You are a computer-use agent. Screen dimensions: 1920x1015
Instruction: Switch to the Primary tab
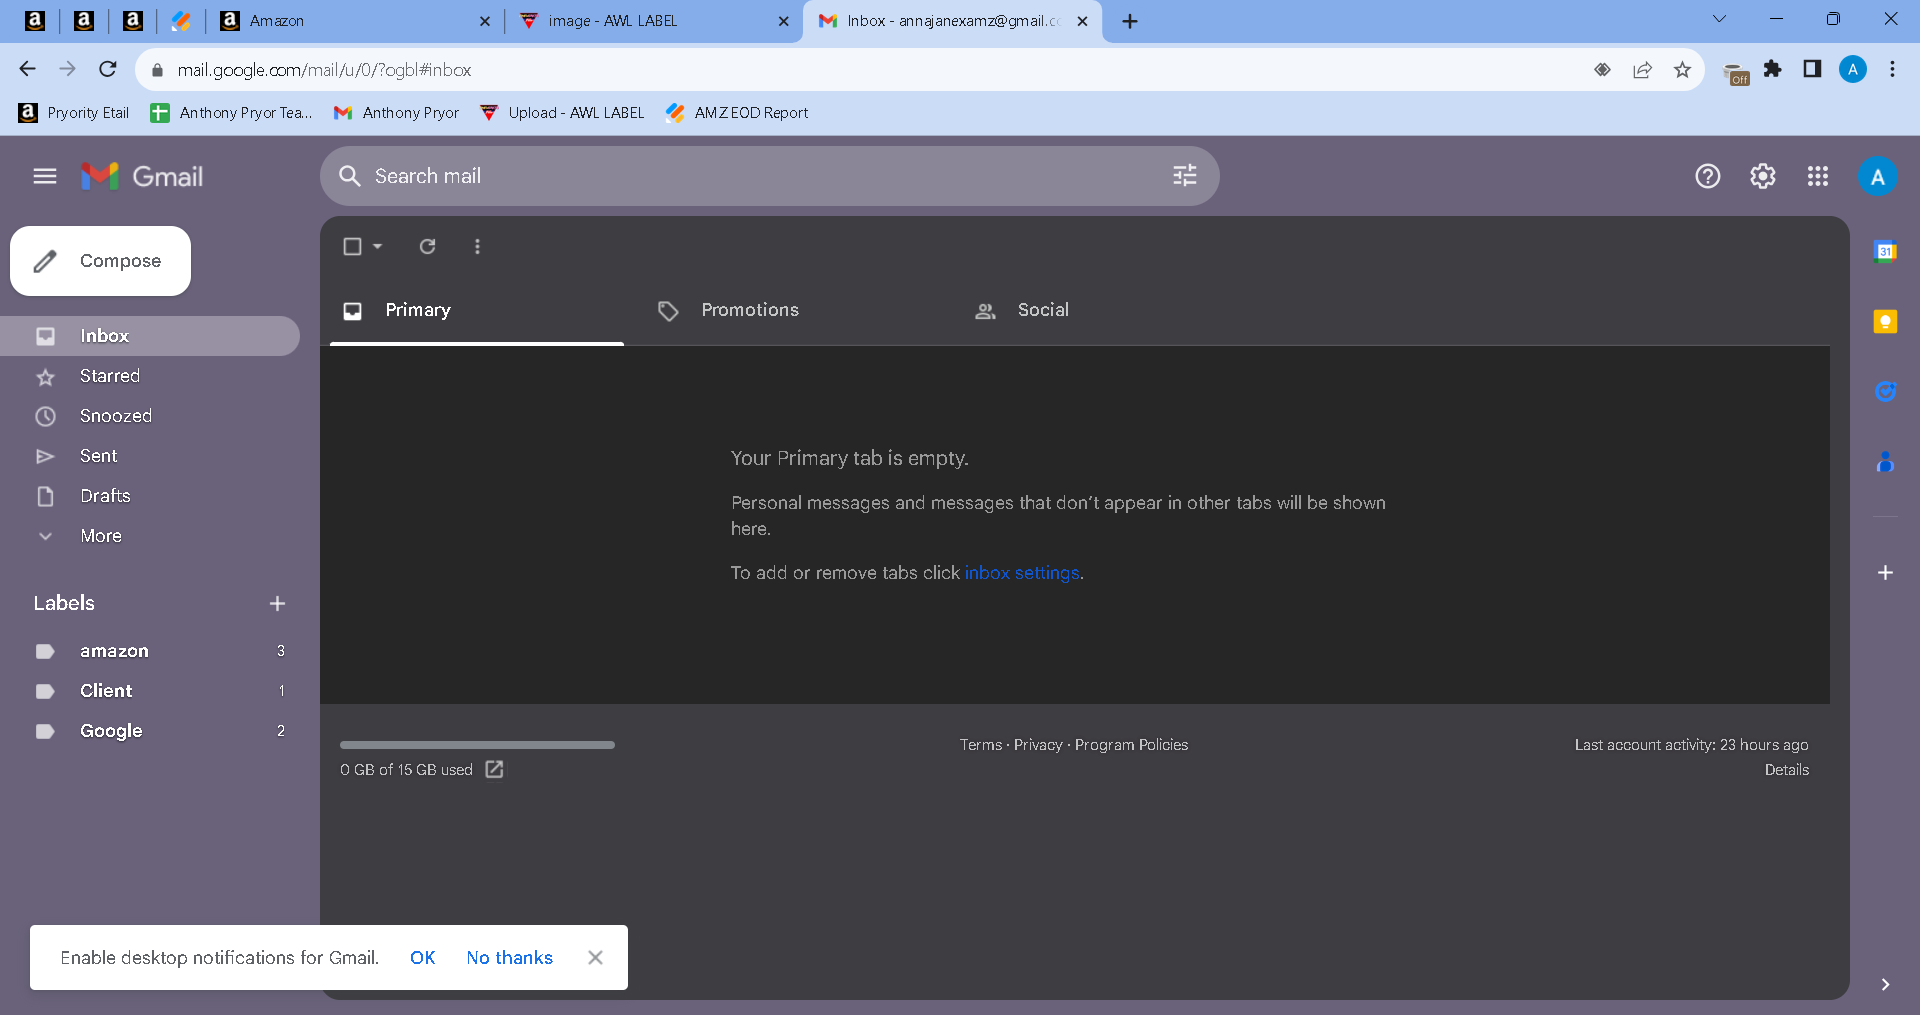(477, 310)
